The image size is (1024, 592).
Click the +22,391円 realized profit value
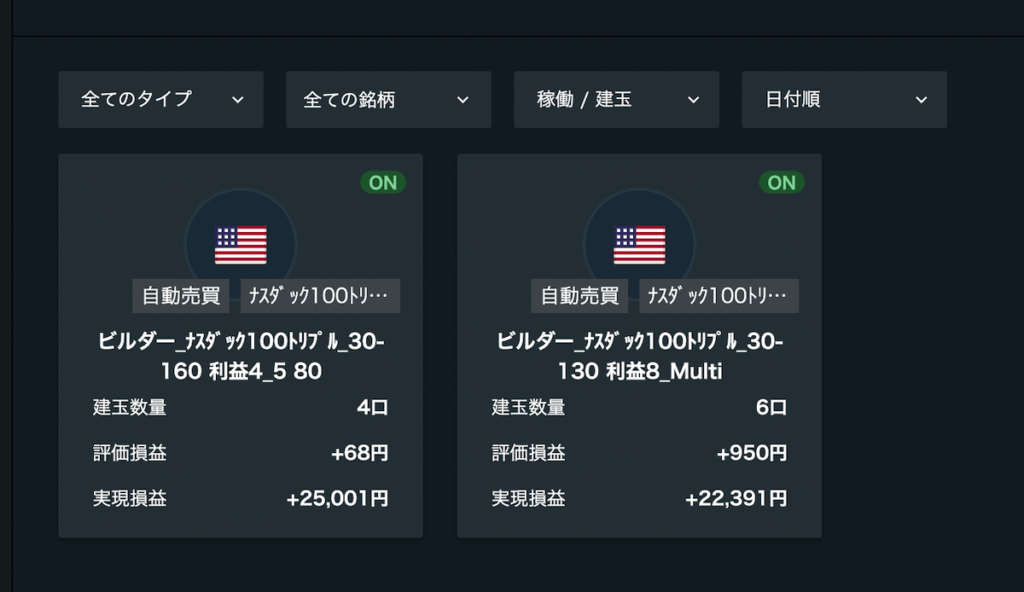[736, 498]
